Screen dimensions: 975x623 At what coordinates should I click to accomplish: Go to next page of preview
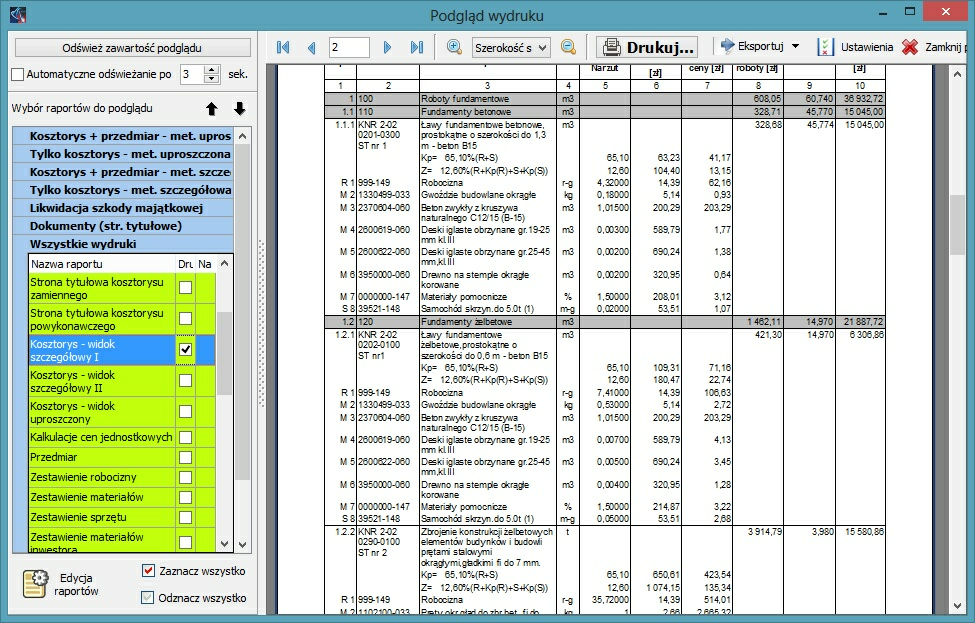tap(387, 47)
